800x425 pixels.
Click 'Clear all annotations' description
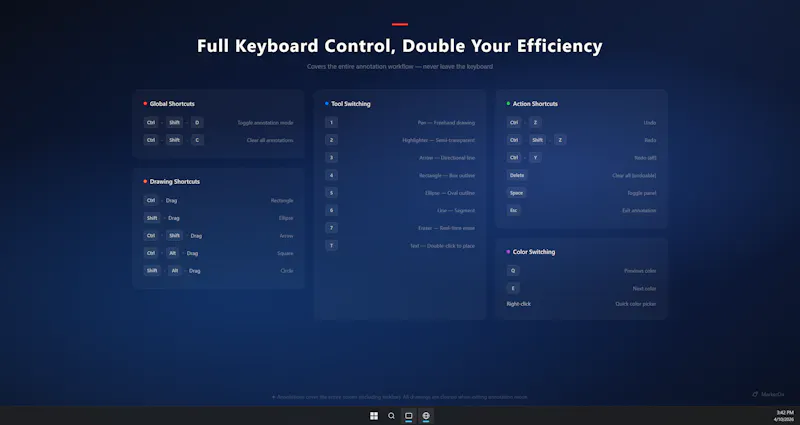(x=270, y=140)
